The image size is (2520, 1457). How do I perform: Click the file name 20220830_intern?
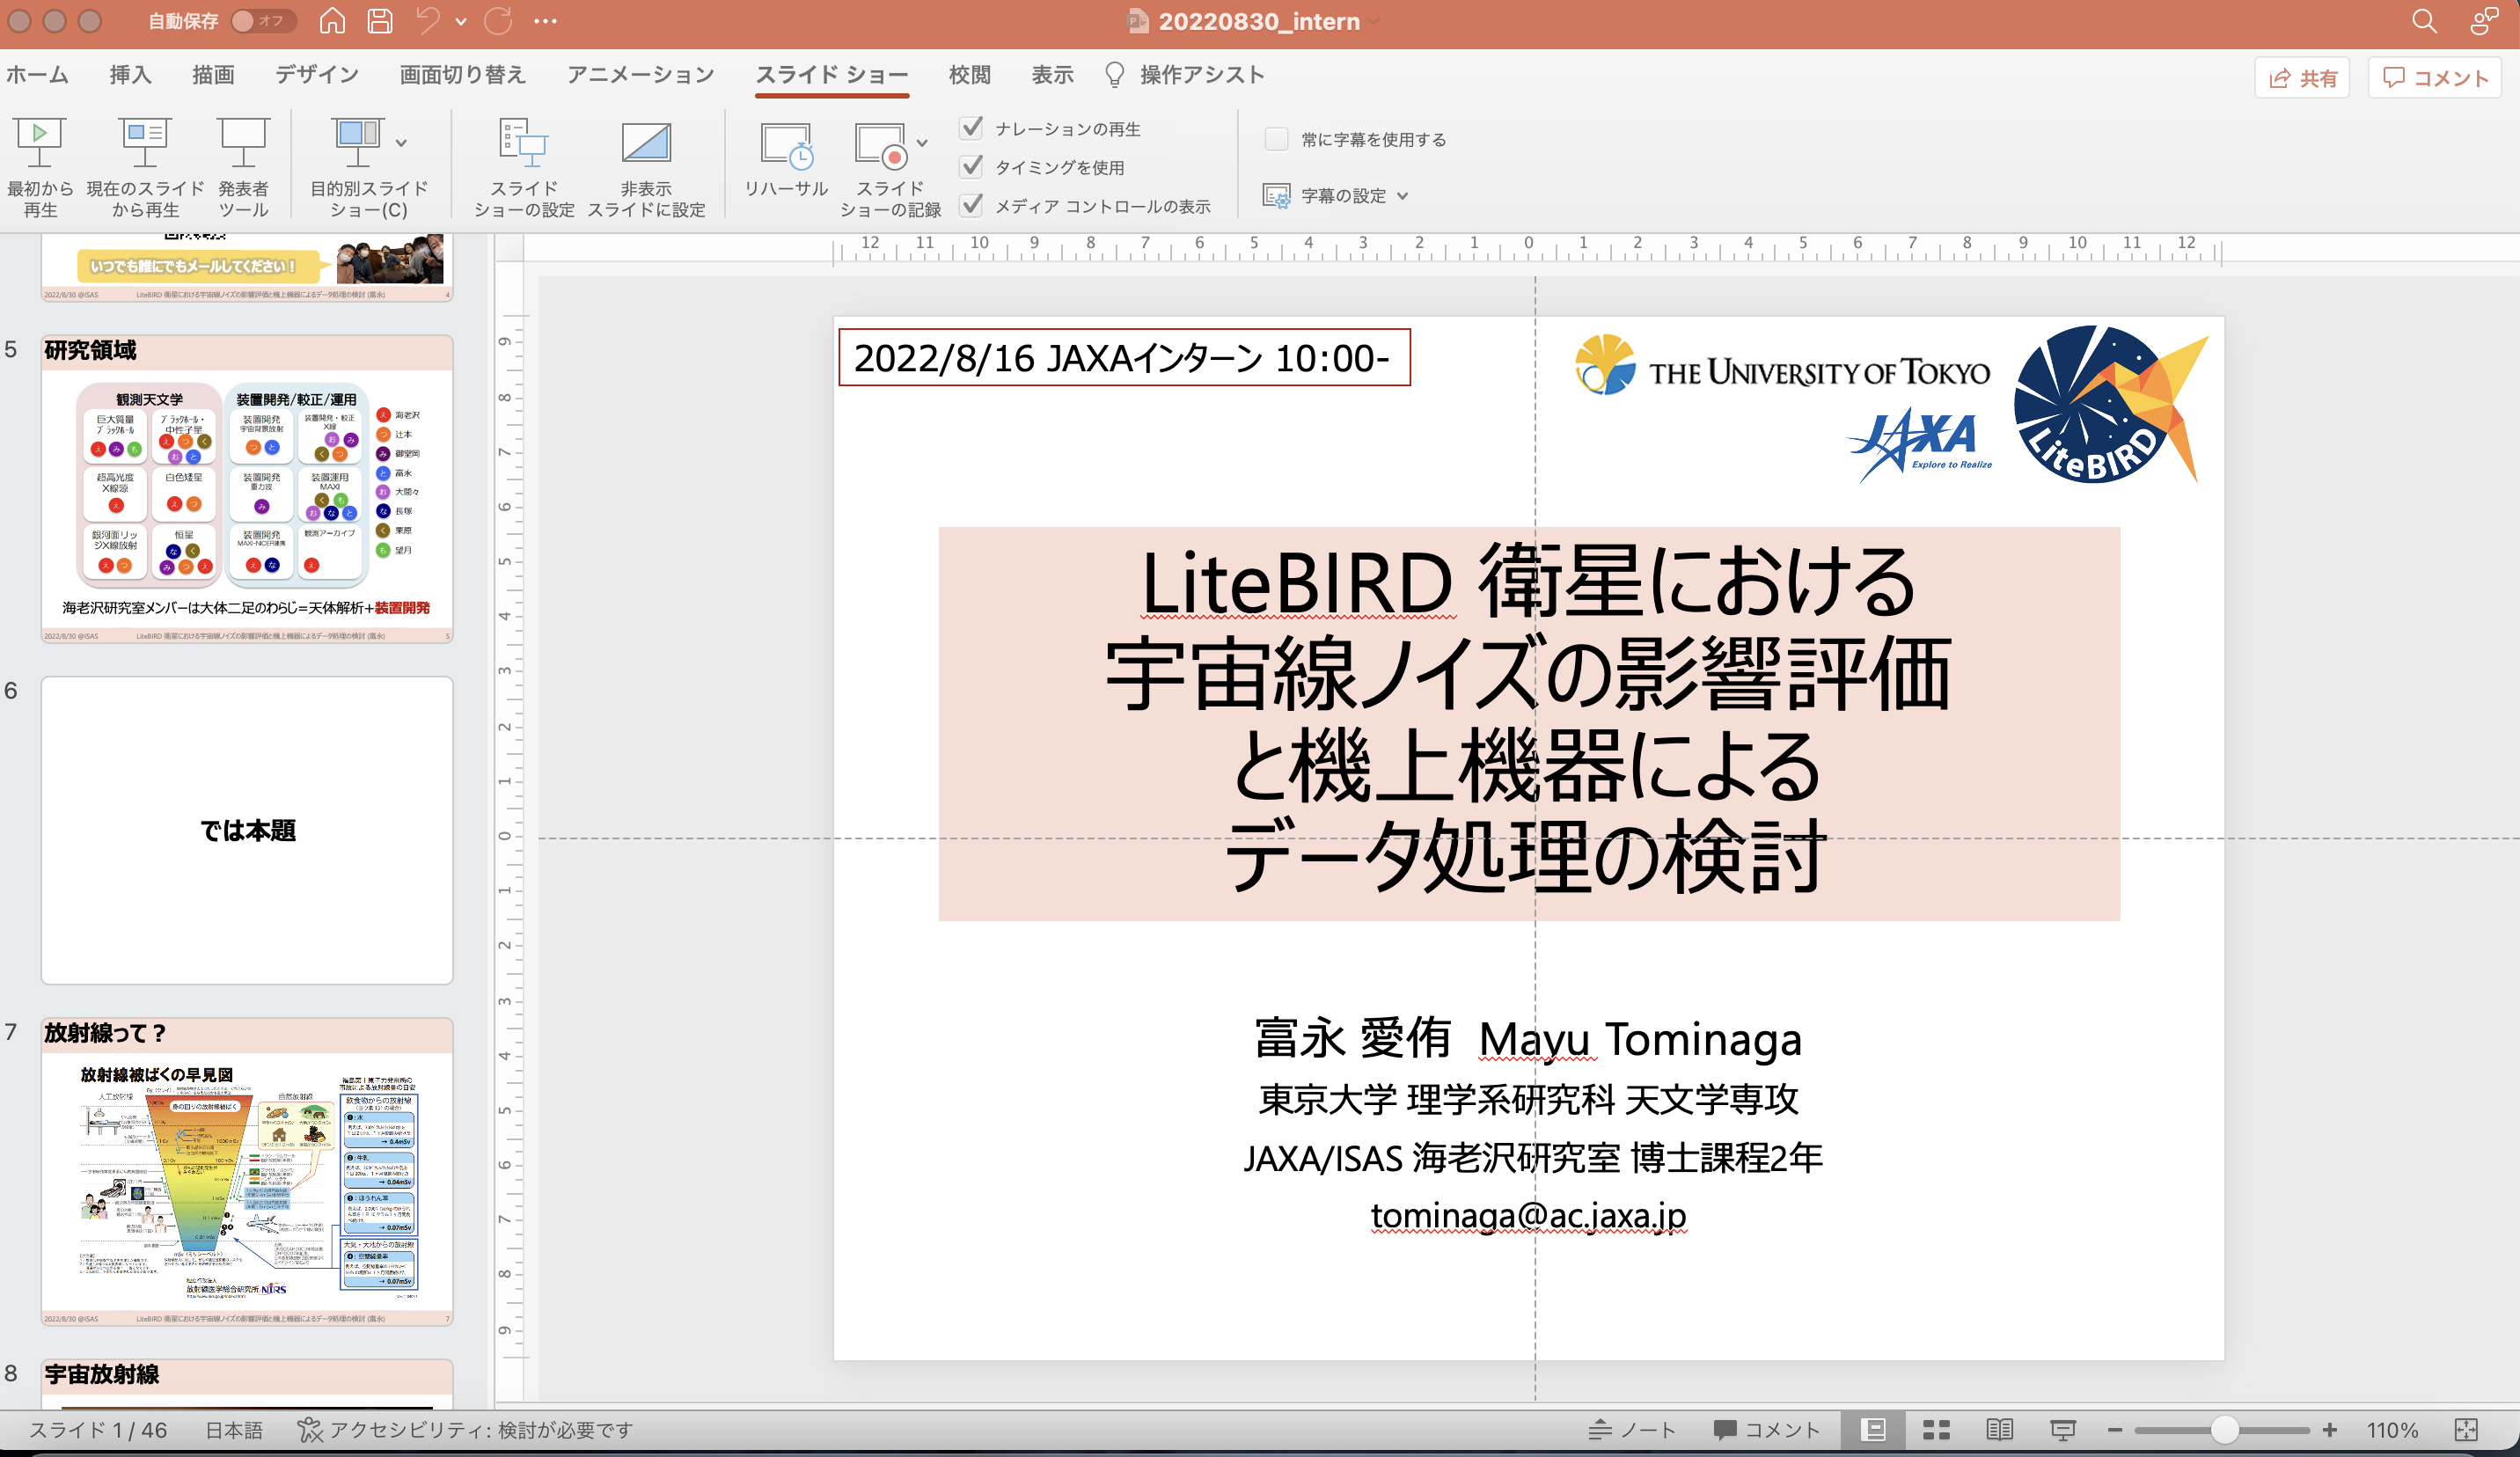click(1258, 21)
